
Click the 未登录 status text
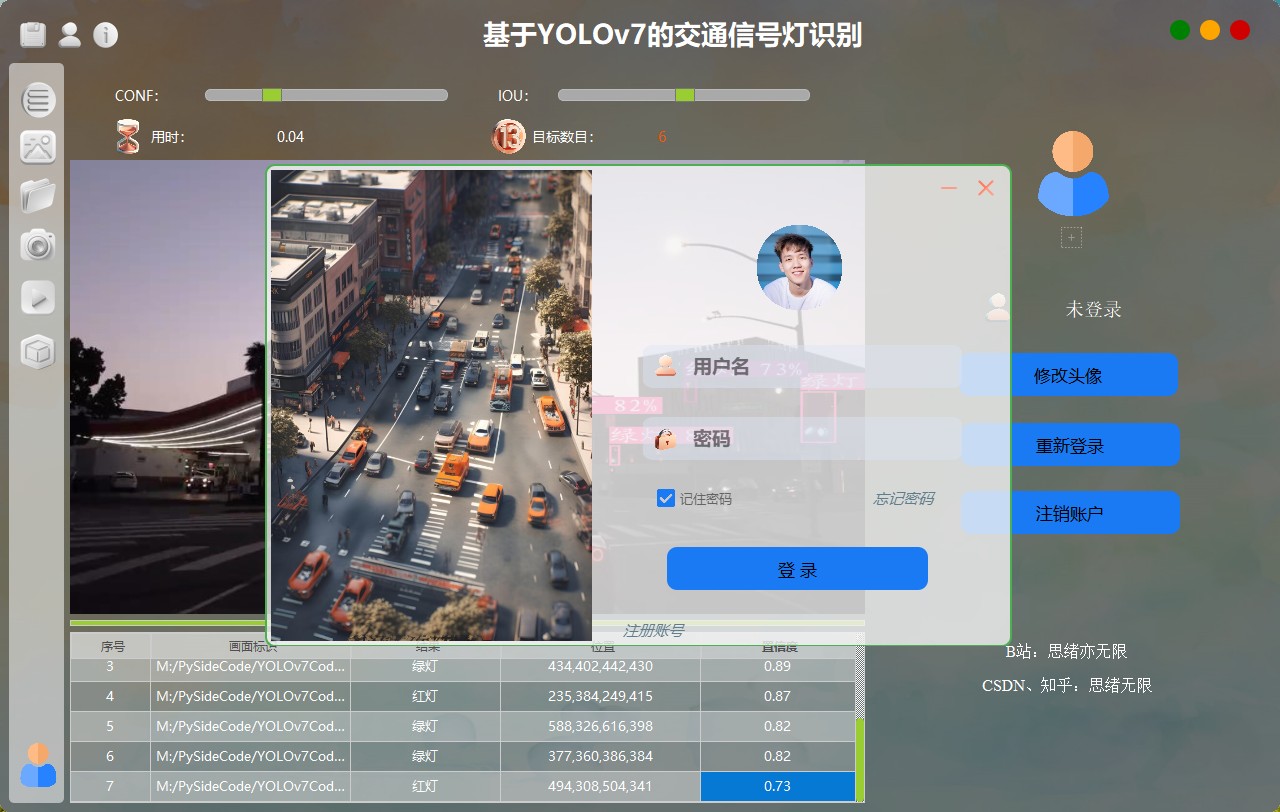pos(1093,309)
